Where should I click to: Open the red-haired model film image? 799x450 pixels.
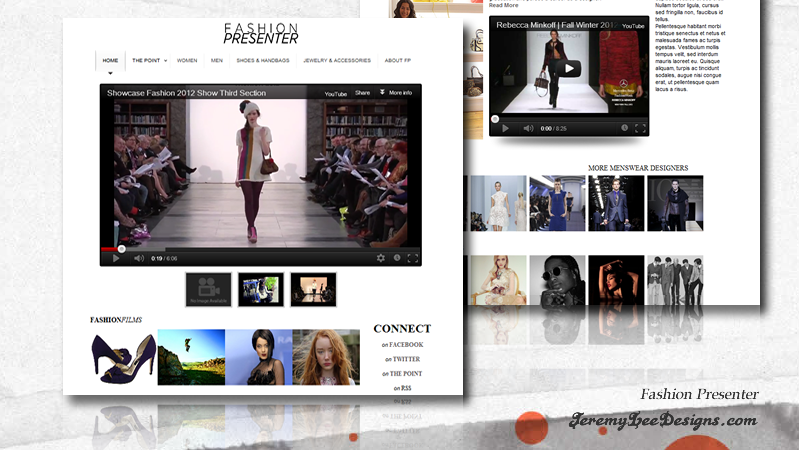(x=326, y=357)
